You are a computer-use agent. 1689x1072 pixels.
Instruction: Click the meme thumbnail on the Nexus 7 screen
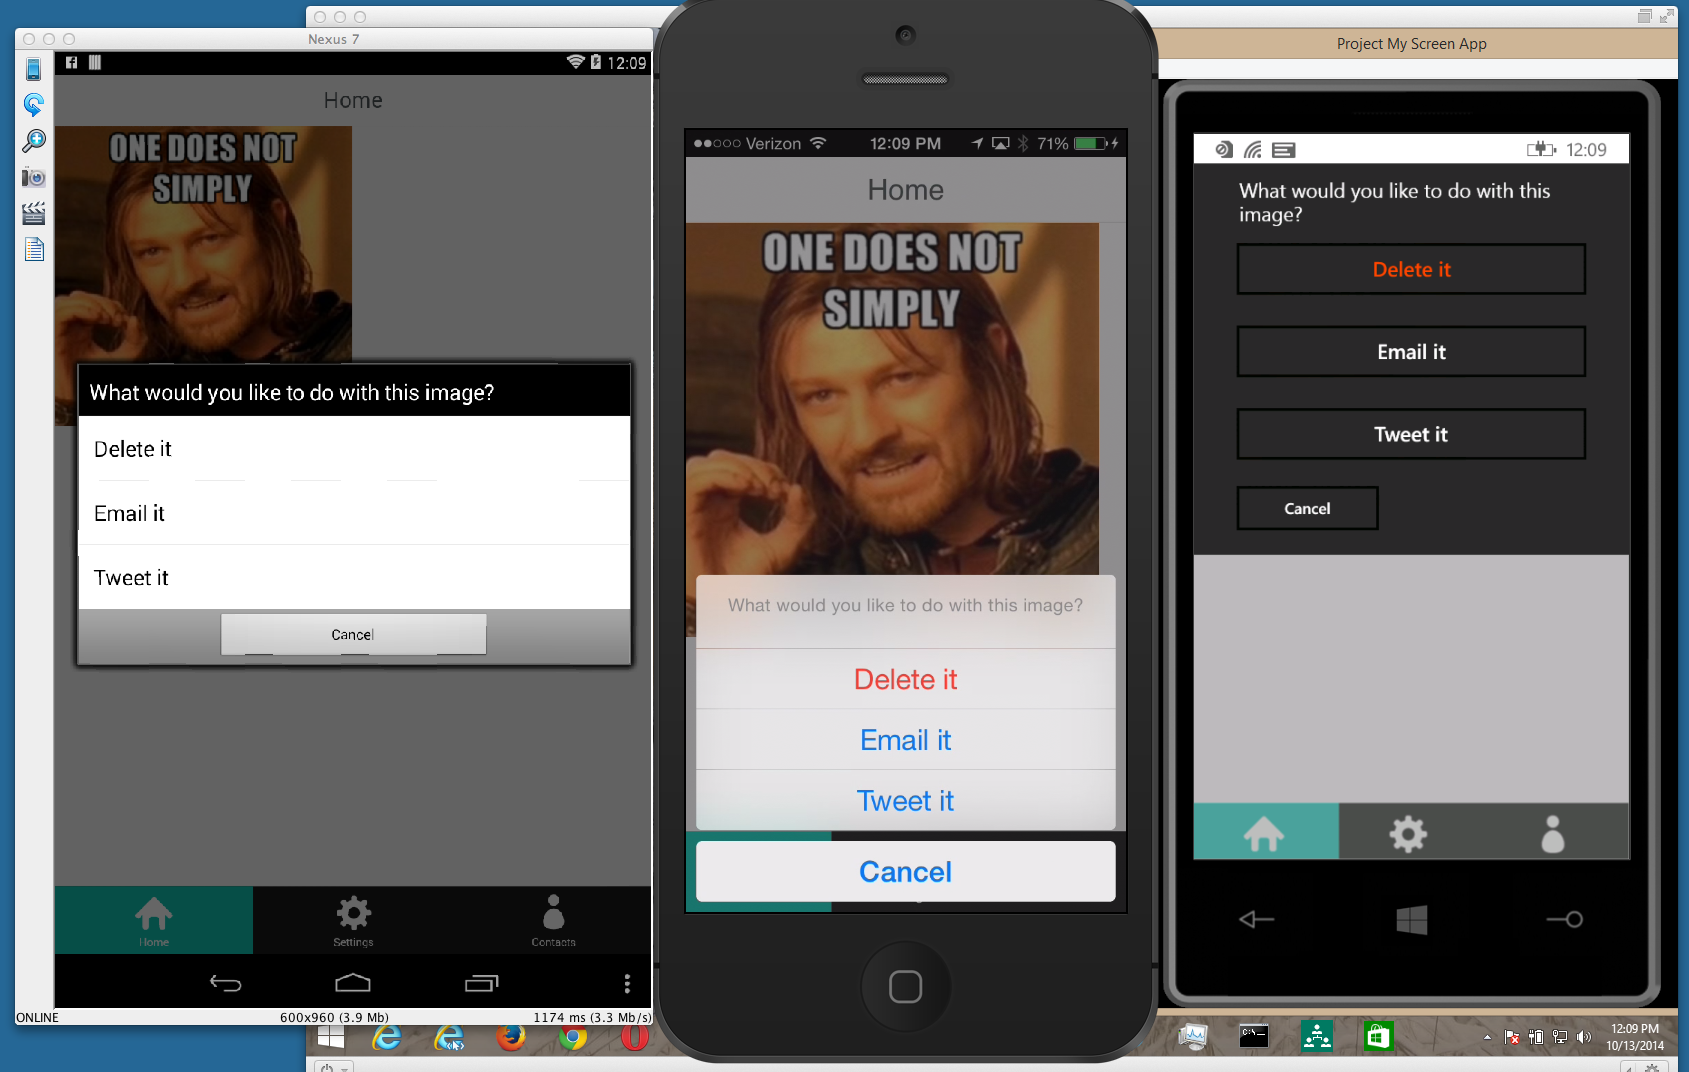click(x=203, y=243)
